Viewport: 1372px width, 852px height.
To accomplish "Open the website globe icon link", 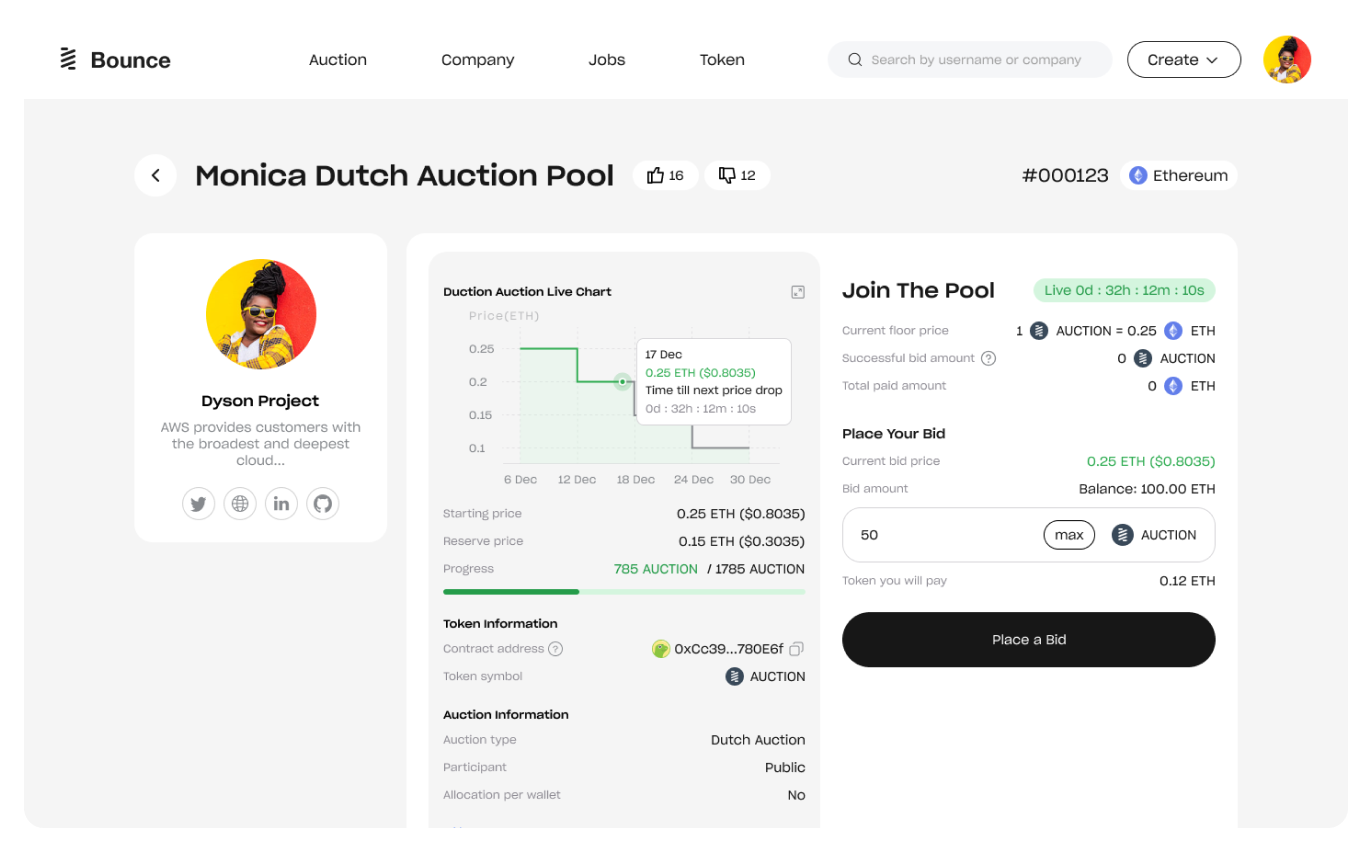I will pos(240,503).
